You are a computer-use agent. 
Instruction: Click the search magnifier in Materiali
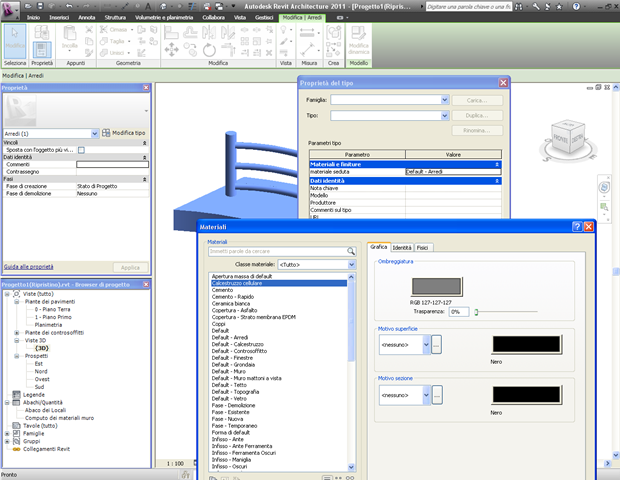pyautogui.click(x=352, y=252)
